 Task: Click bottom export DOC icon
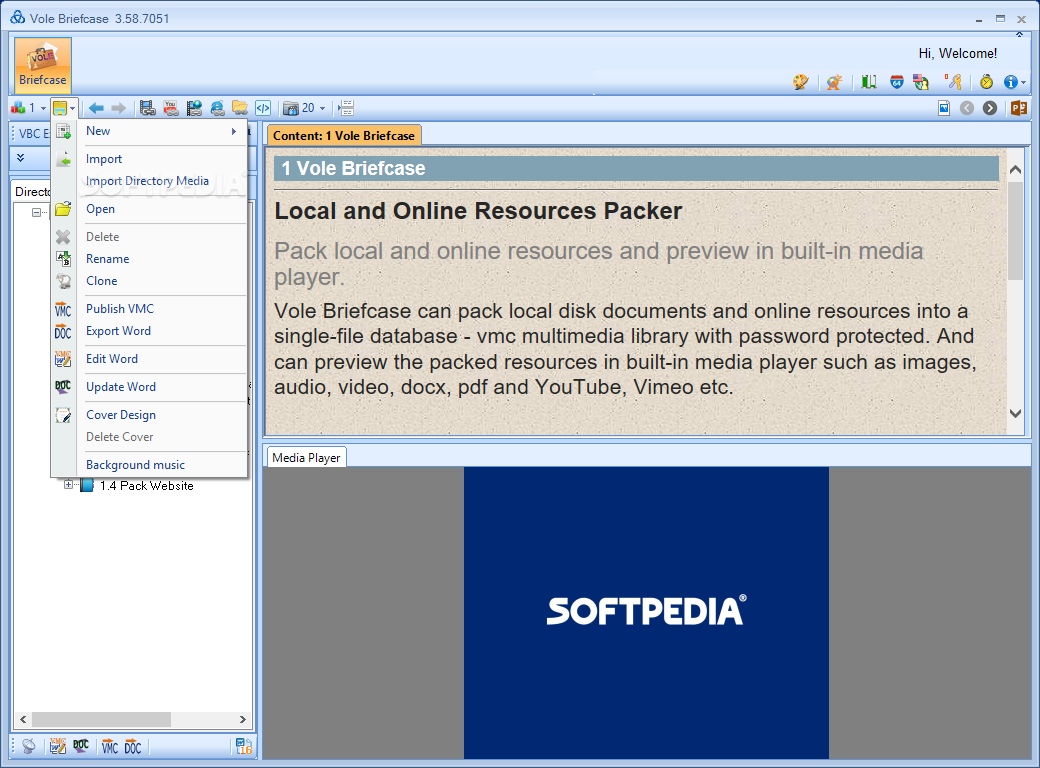[x=133, y=747]
